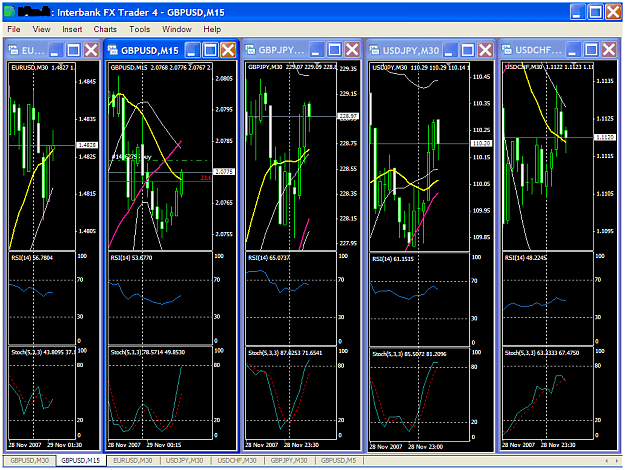Switch to the EURUSD,M30 bottom tab
The image size is (625, 470).
click(x=133, y=460)
